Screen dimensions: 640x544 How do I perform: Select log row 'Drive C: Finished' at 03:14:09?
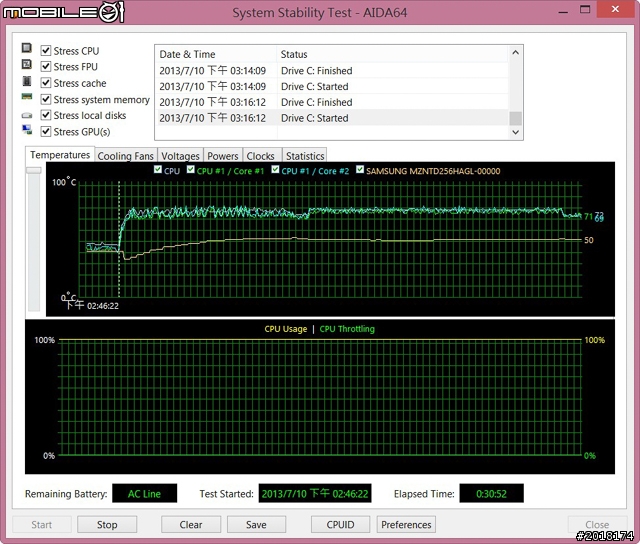point(333,71)
